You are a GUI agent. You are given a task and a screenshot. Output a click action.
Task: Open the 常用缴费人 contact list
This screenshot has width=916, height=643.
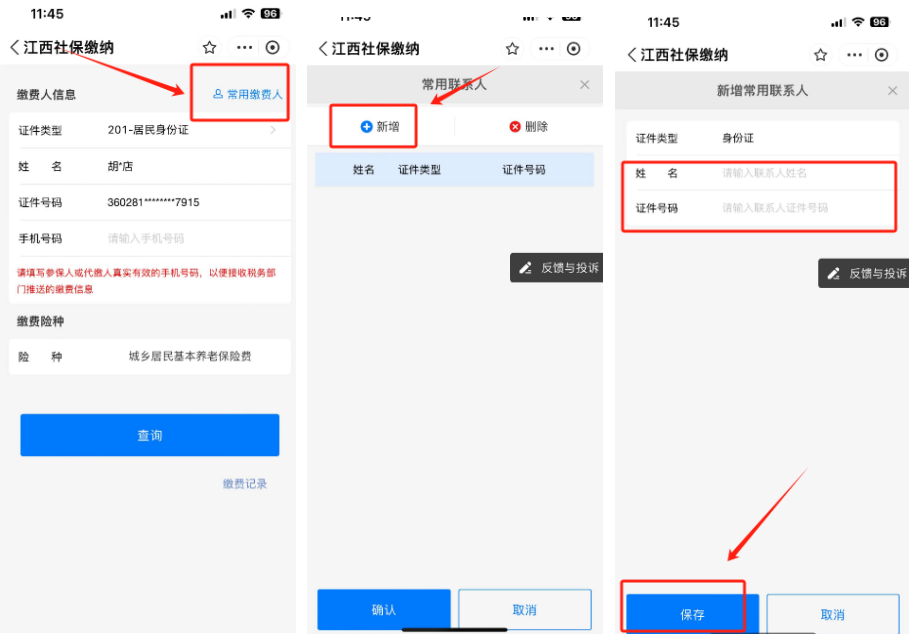coord(248,95)
